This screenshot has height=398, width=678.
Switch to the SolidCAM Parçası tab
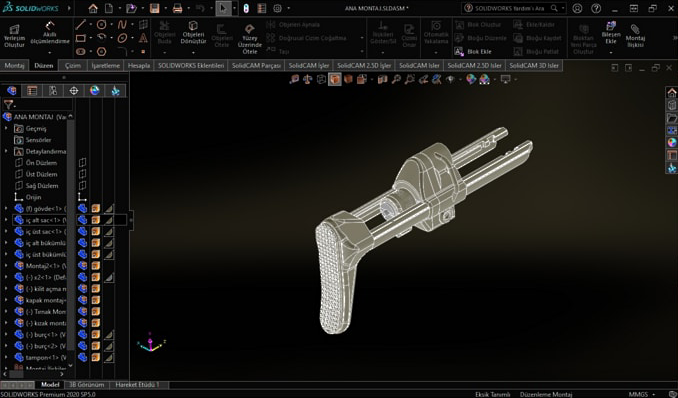point(256,66)
